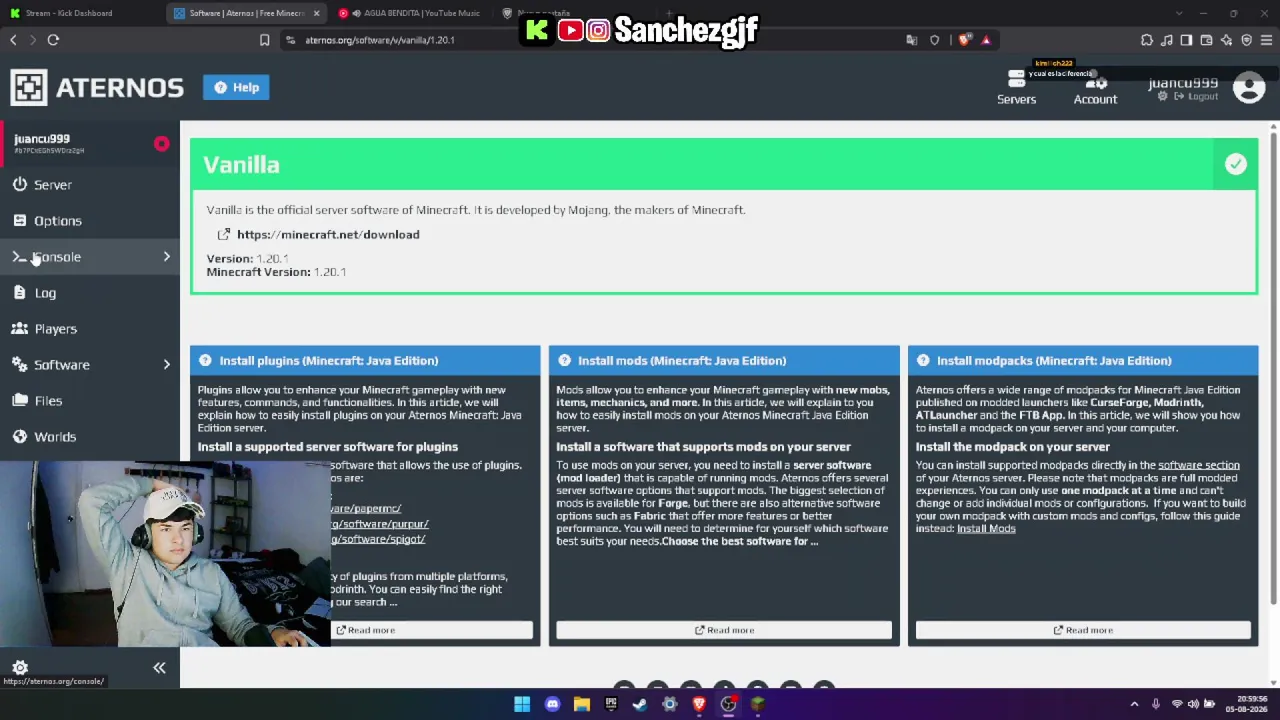Screen dimensions: 1280x720
Task: Open the Install modpacks article heading
Action: pyautogui.click(x=1054, y=361)
